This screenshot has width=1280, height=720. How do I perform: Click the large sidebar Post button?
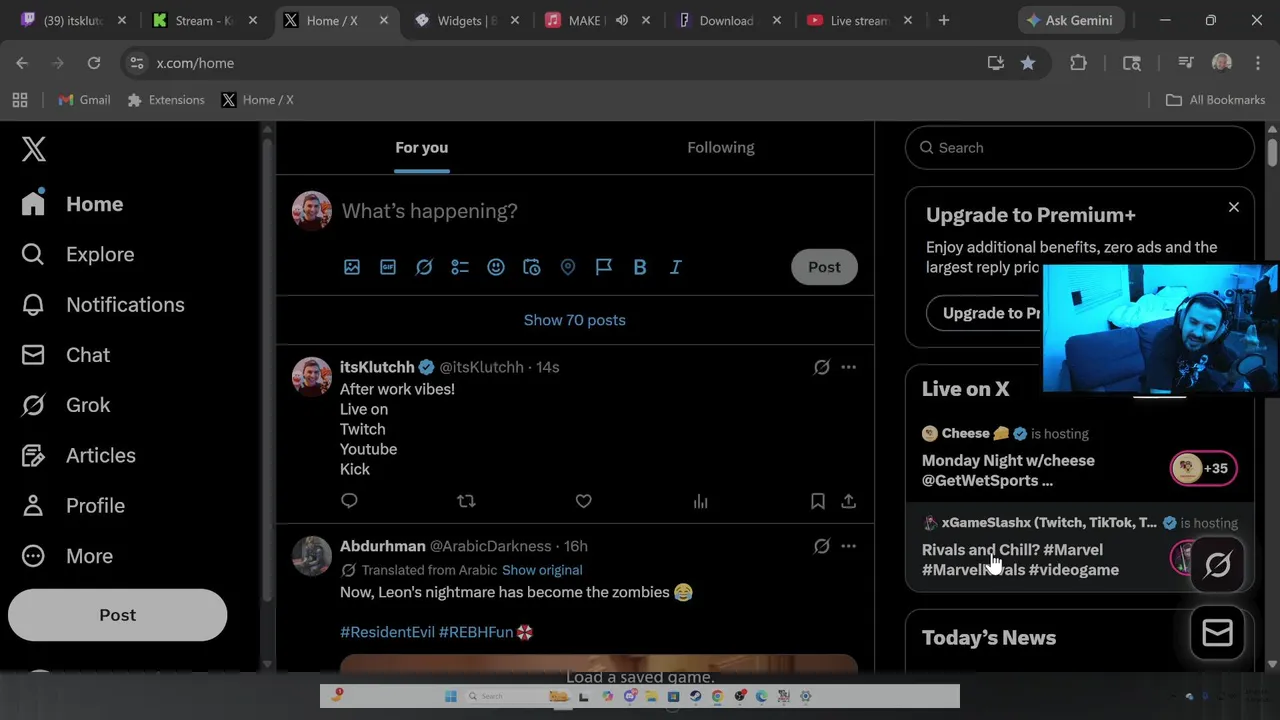point(118,615)
